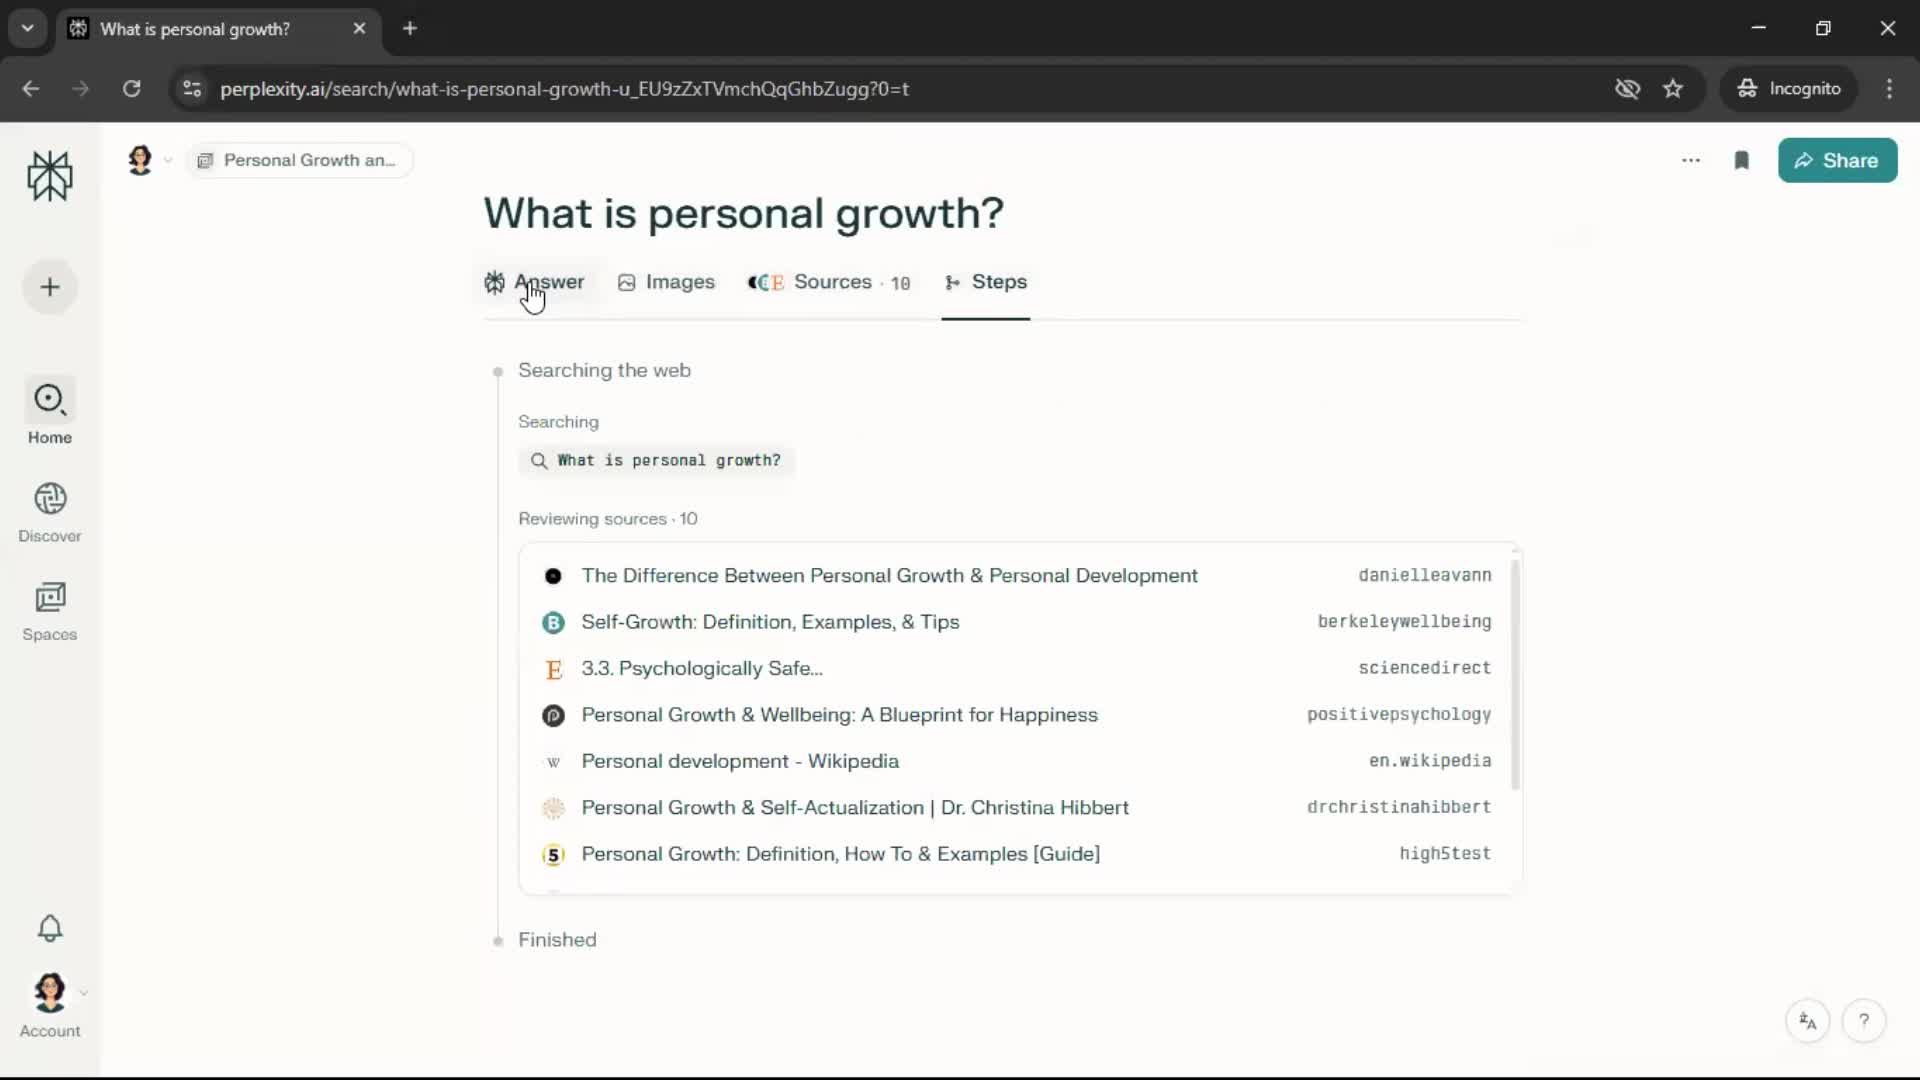Bookmark this thread
Screen dimensions: 1920x1080
(x=1741, y=161)
